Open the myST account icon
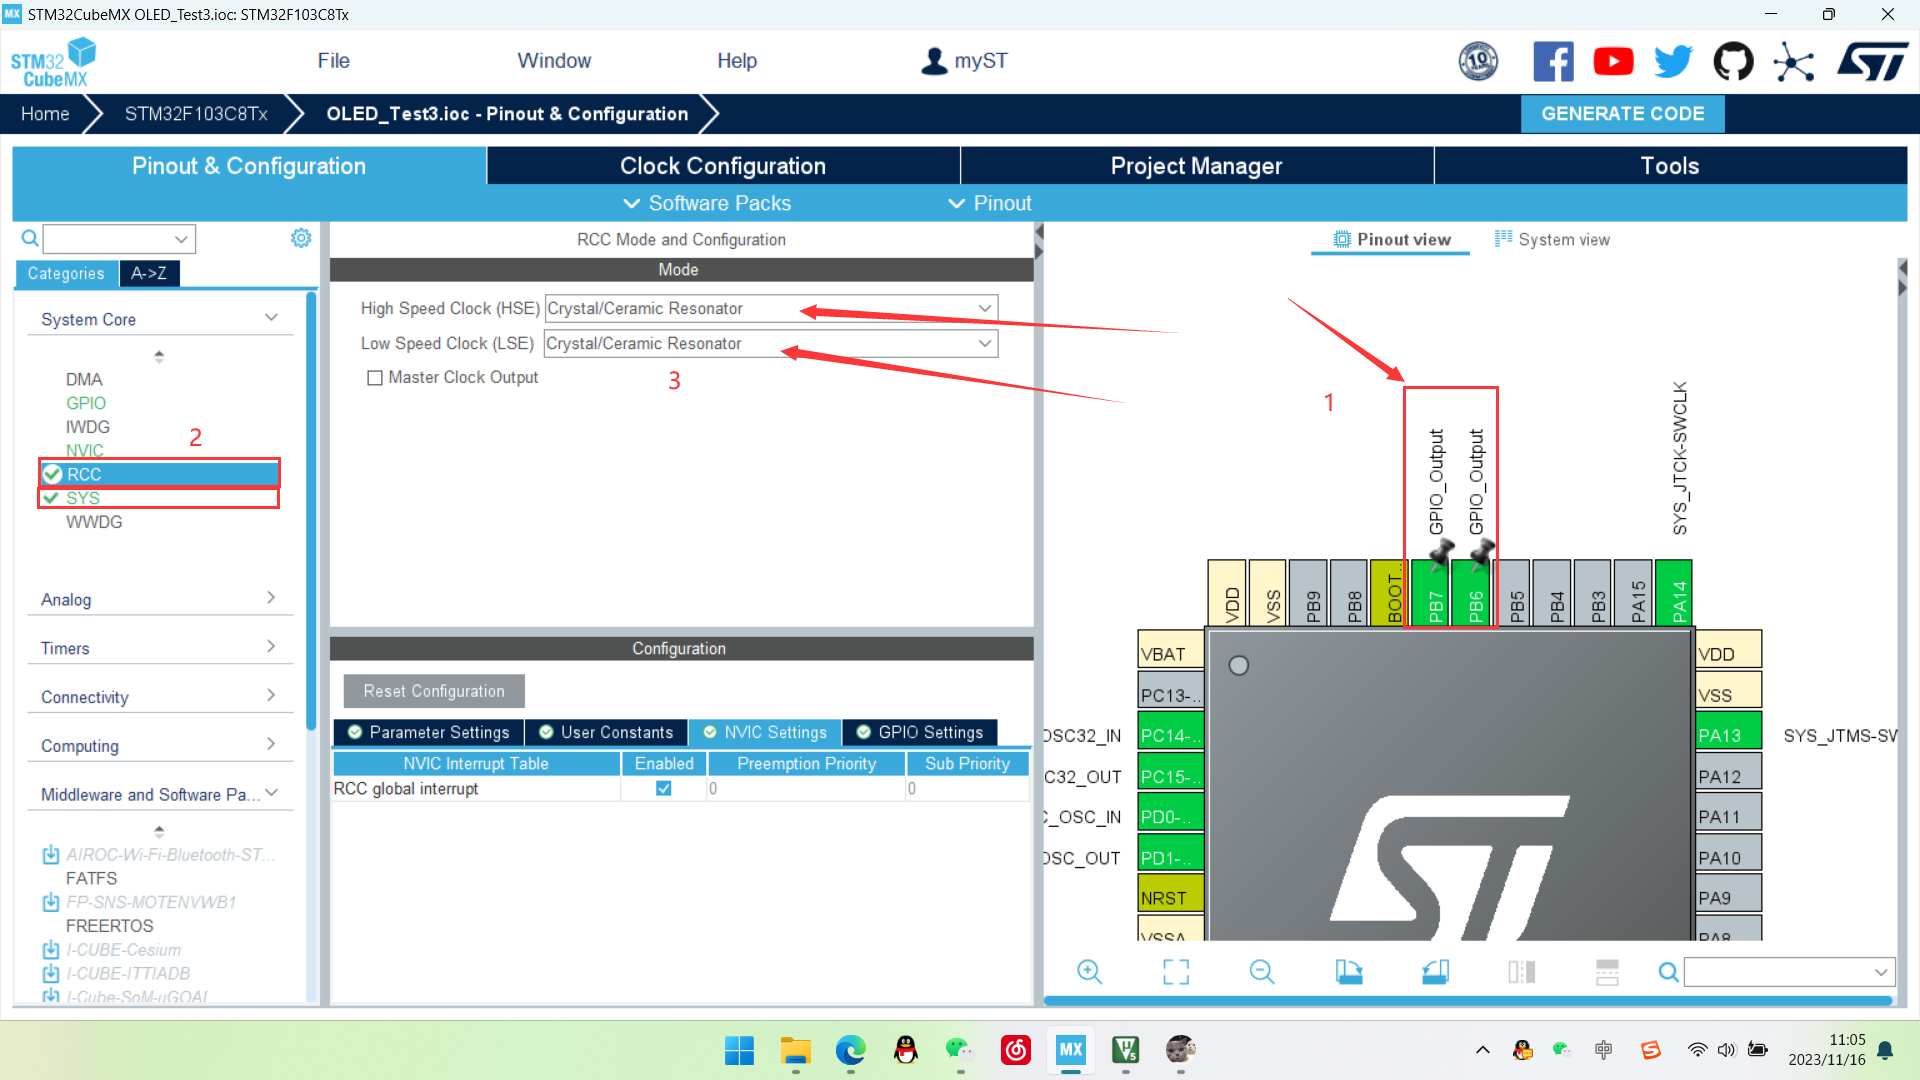Screen dimensions: 1920x1080 coord(933,61)
